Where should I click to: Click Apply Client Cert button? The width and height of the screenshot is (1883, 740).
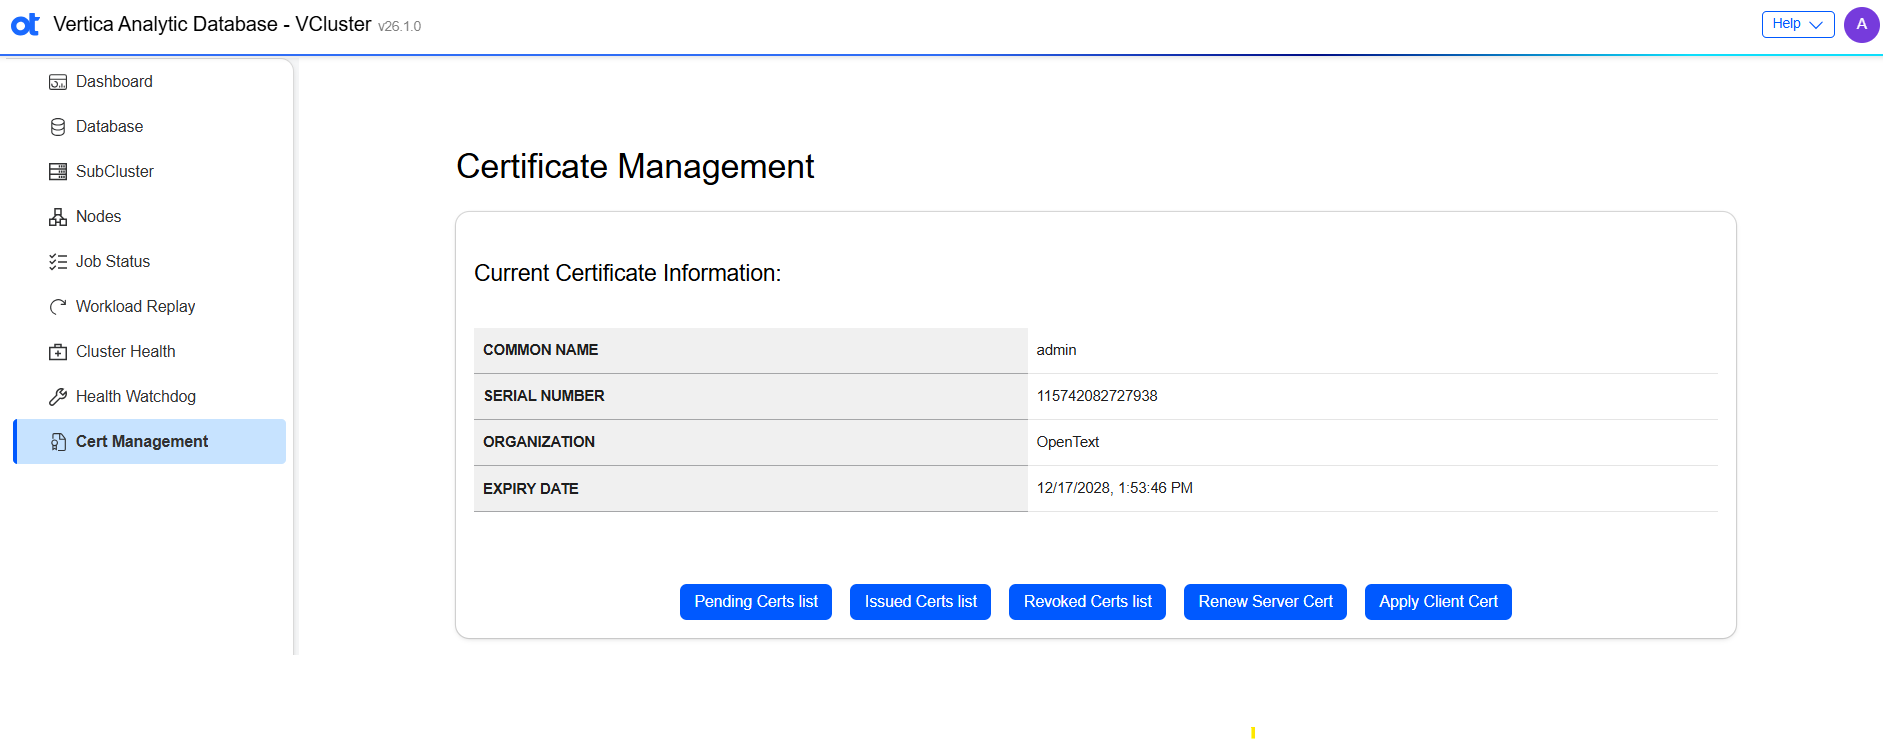coord(1438,602)
